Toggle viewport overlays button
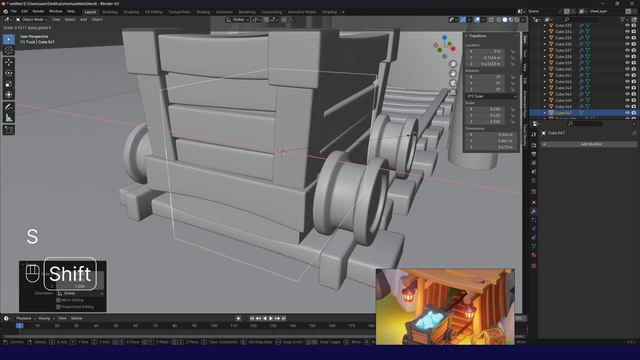Image resolution: width=640 pixels, height=360 pixels. [477, 20]
